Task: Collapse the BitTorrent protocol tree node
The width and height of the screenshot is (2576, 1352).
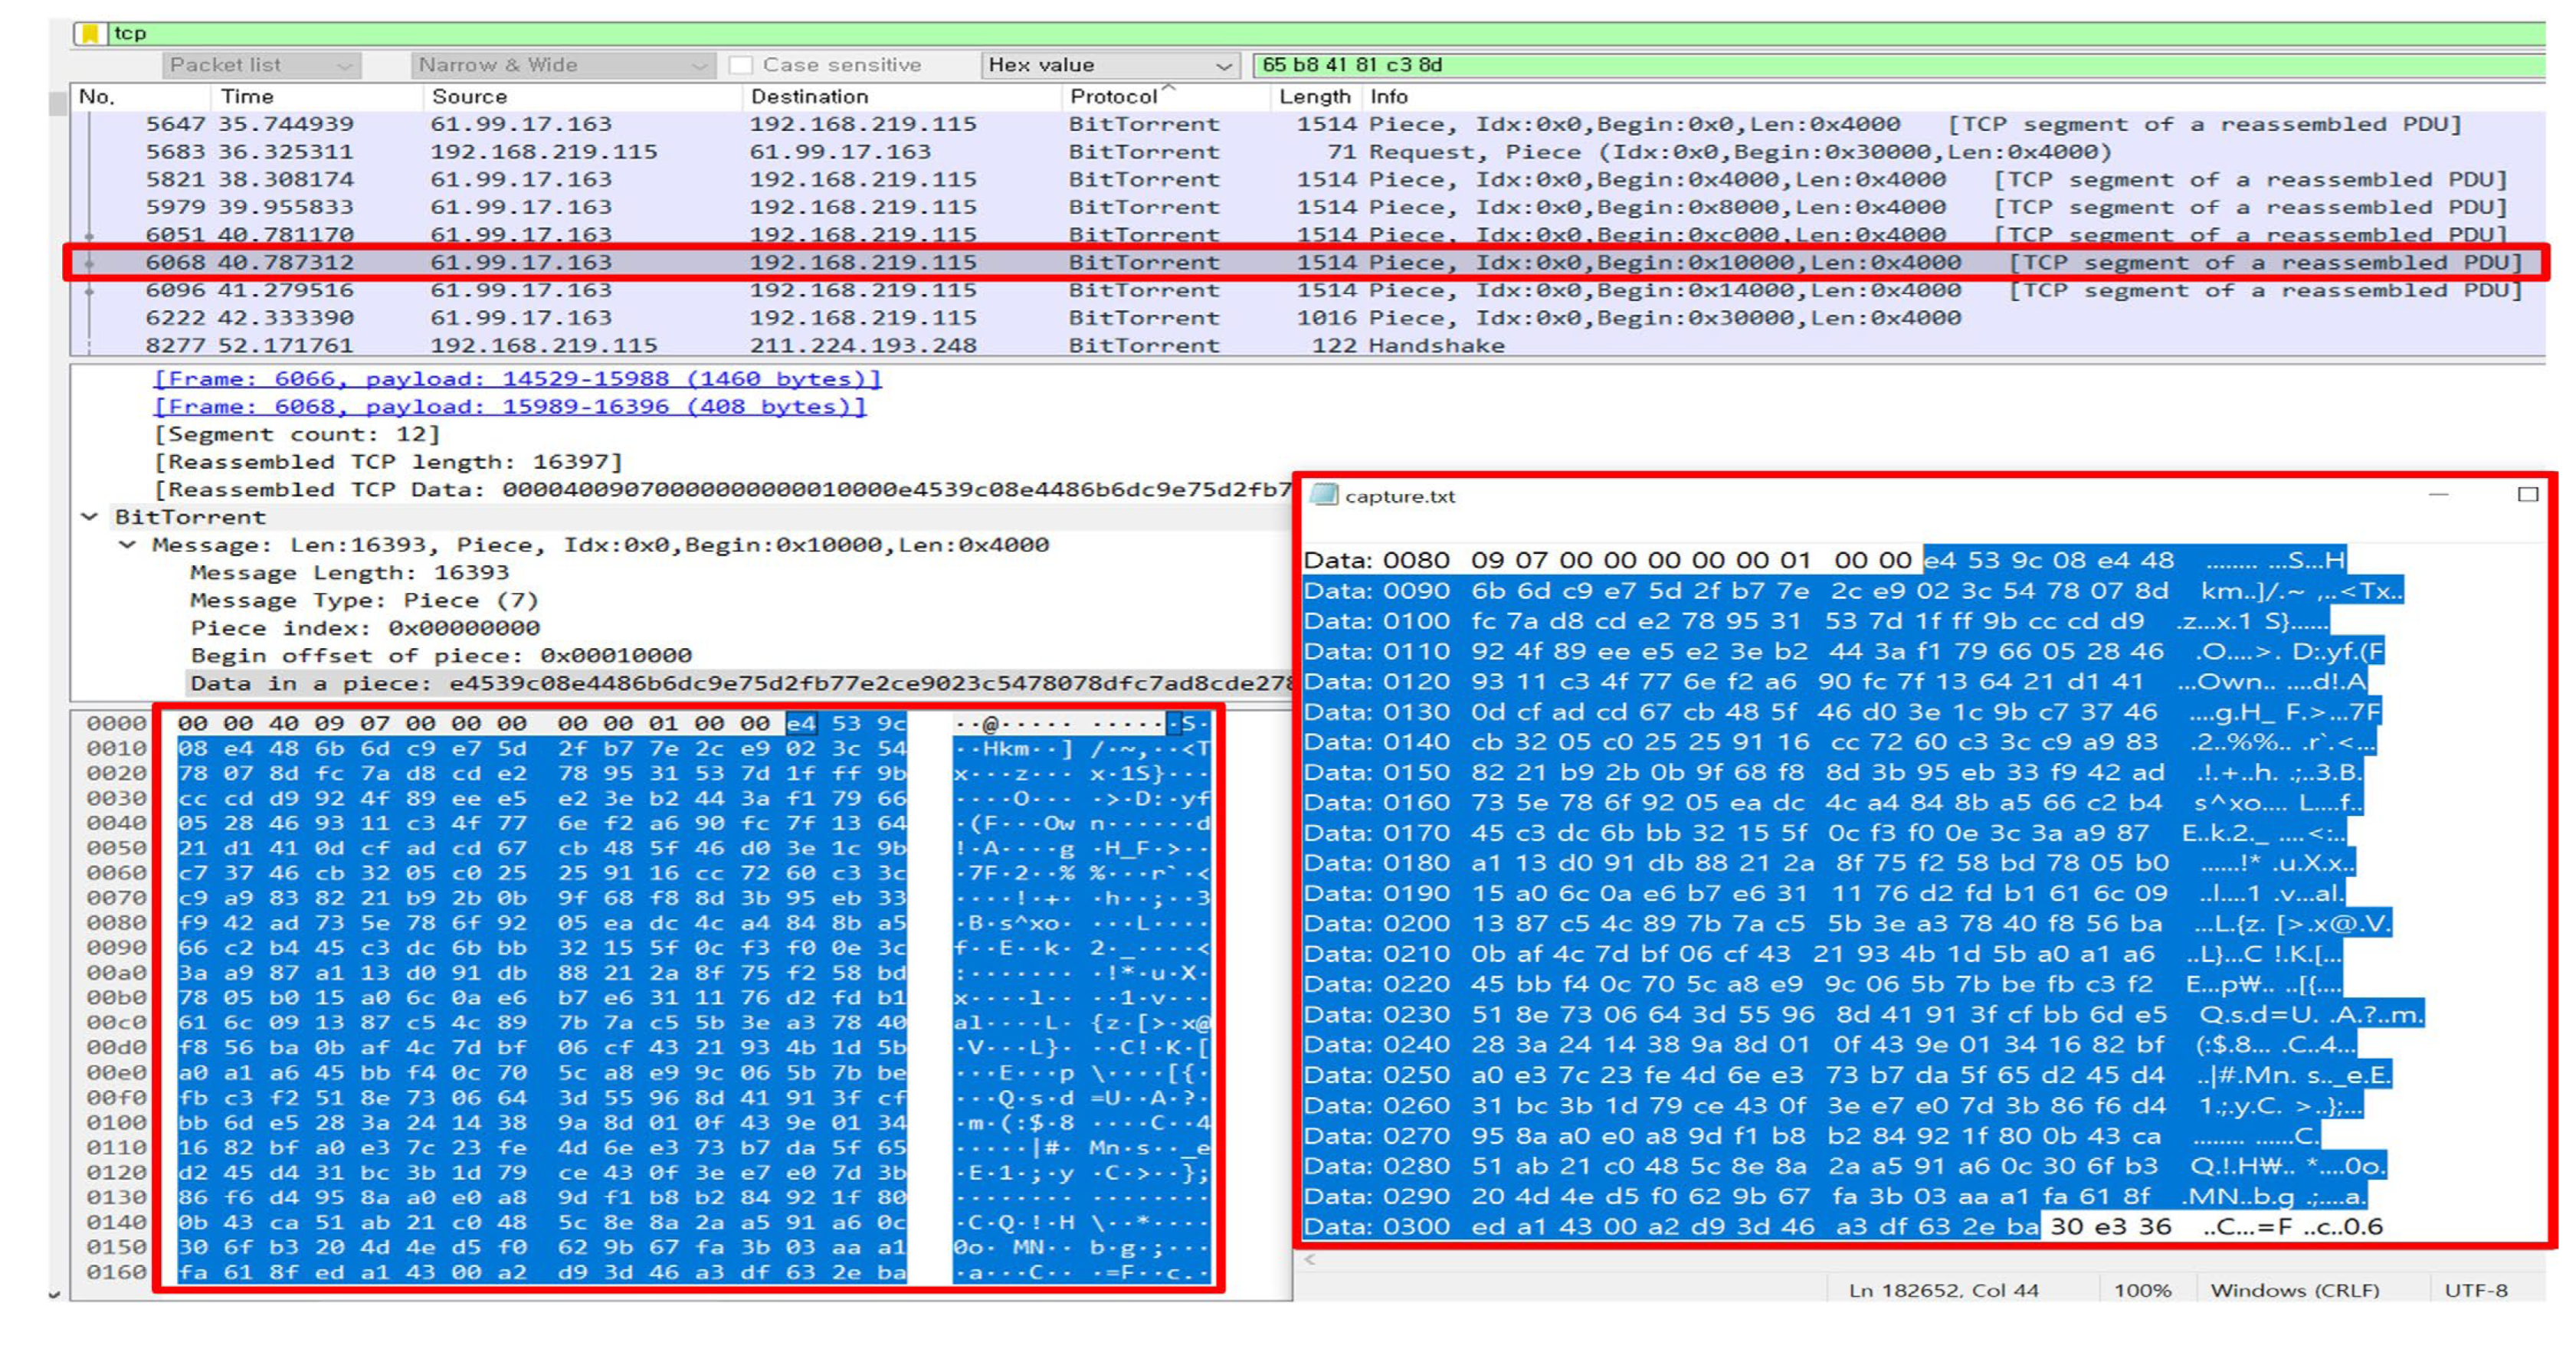Action: [90, 517]
